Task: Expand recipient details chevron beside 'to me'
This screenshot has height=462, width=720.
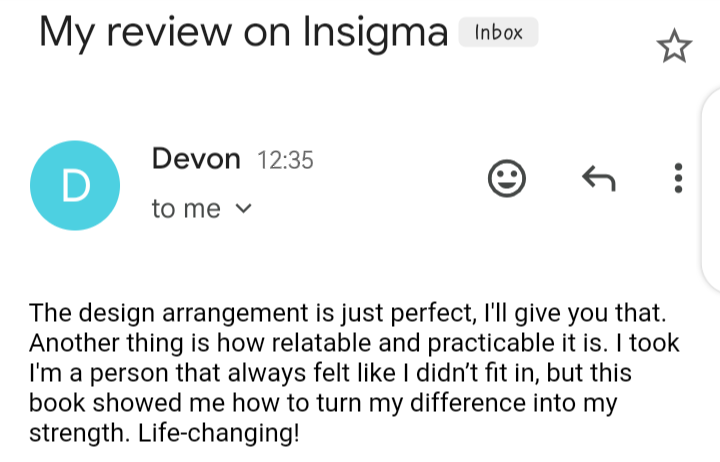Action: [242, 209]
